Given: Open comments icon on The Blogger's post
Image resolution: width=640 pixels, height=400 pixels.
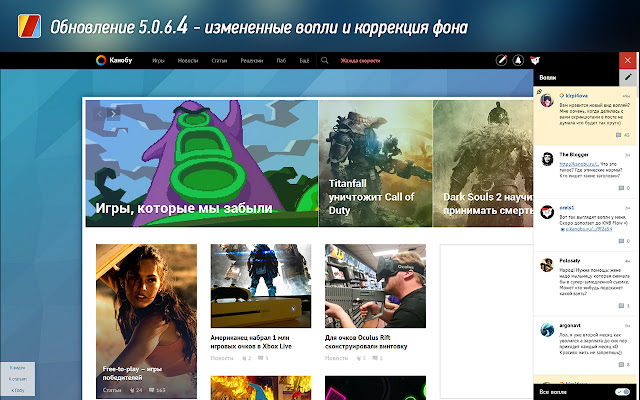Looking at the screenshot, I should pyautogui.click(x=621, y=188).
